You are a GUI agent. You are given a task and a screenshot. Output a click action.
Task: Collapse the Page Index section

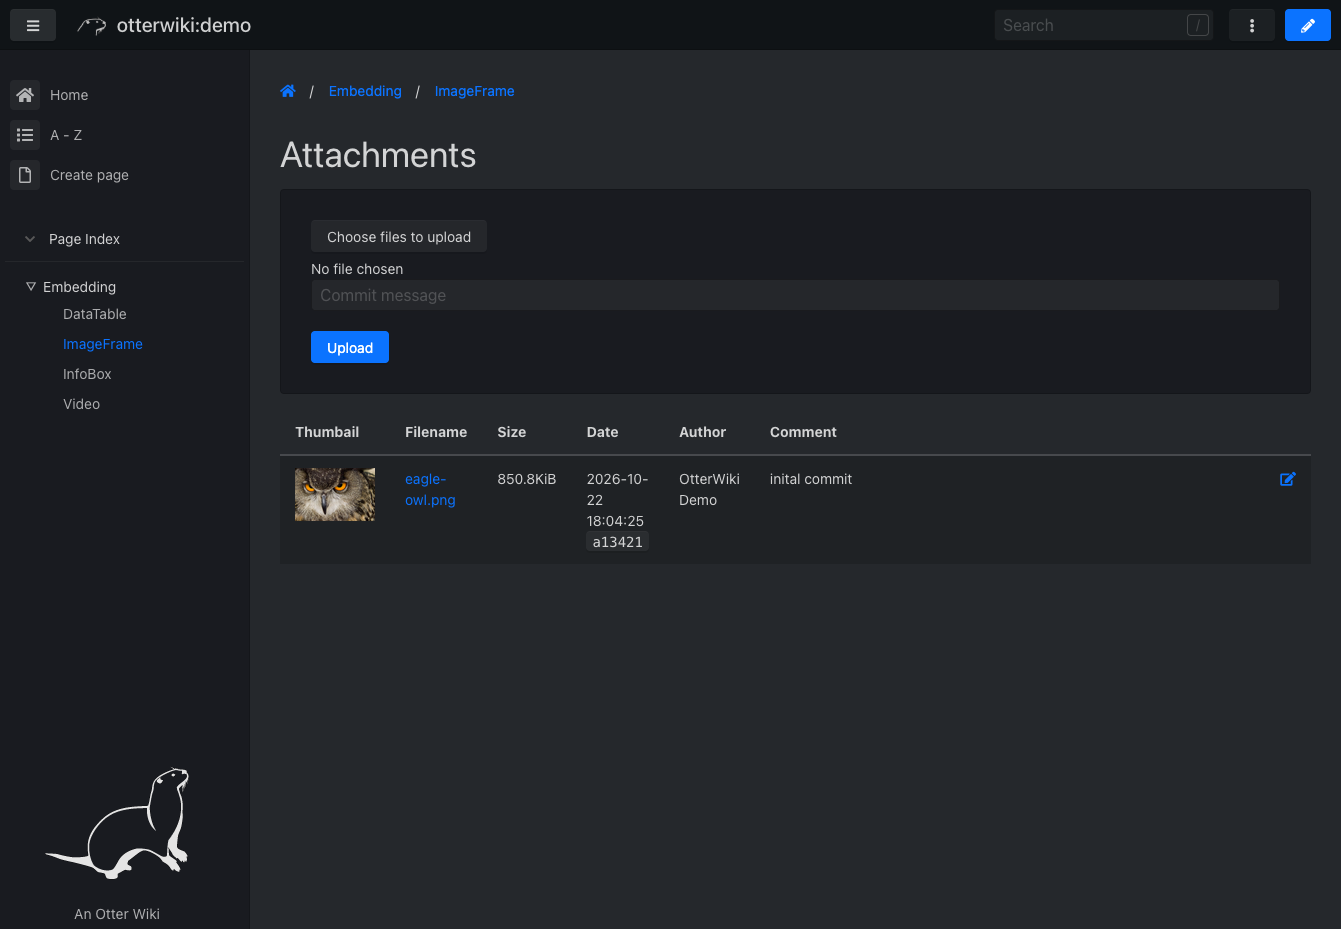coord(30,239)
